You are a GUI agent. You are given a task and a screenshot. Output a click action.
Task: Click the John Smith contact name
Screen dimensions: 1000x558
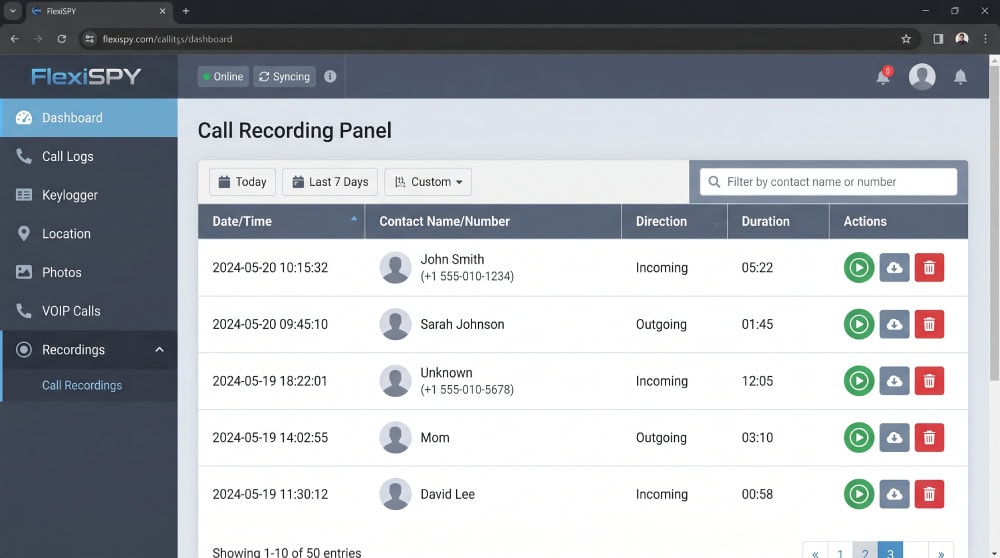pos(452,260)
